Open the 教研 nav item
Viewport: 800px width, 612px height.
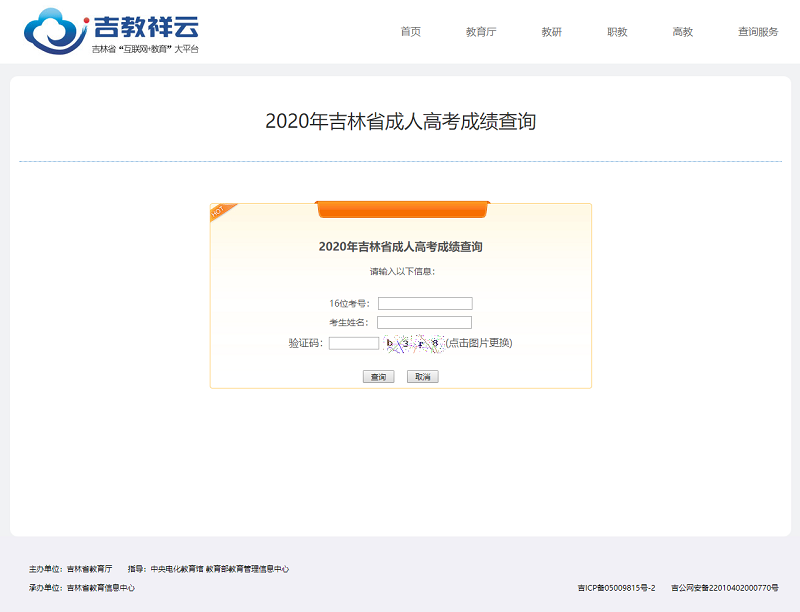coord(552,32)
